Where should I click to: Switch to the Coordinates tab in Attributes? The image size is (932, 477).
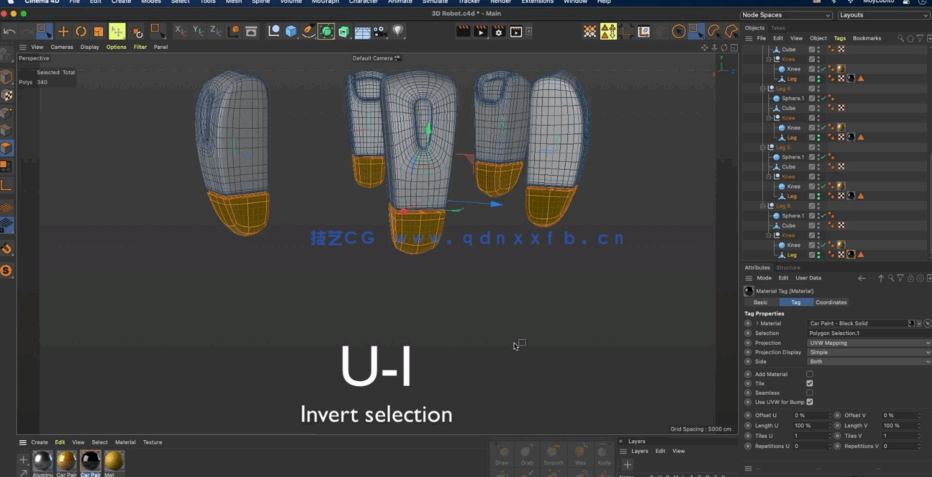831,302
